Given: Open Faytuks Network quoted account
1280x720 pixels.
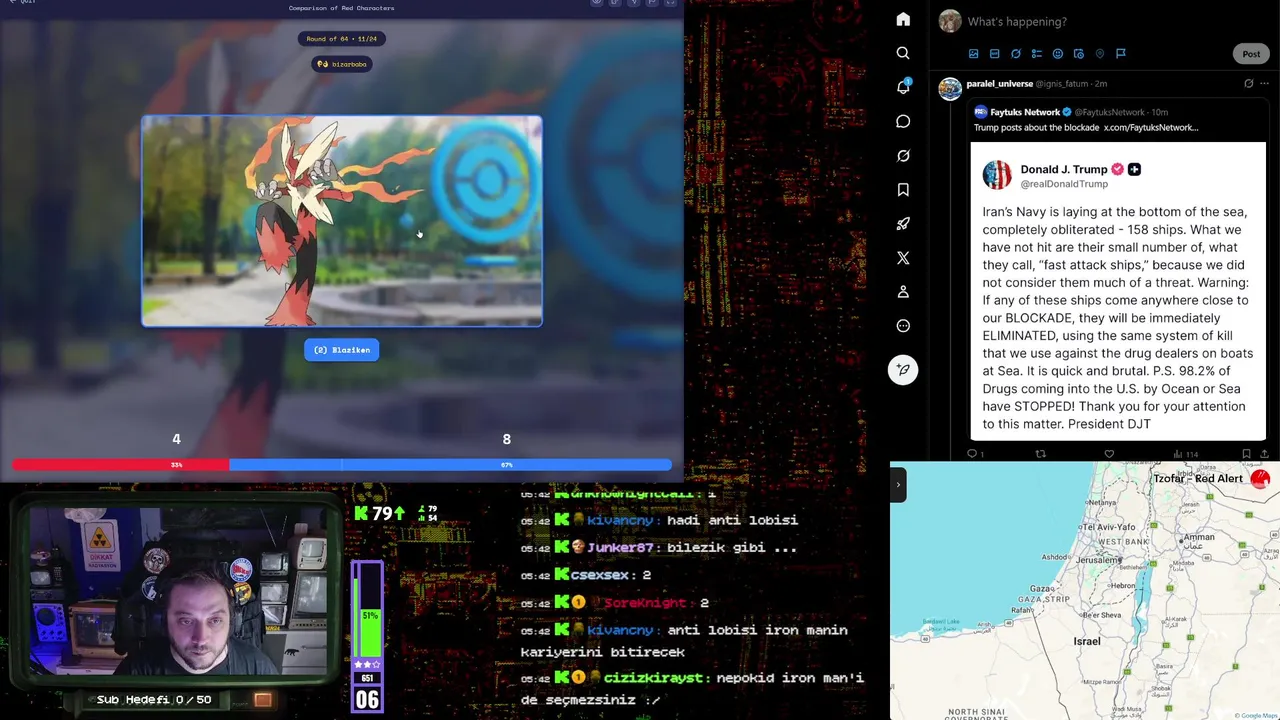Looking at the screenshot, I should coord(1024,112).
